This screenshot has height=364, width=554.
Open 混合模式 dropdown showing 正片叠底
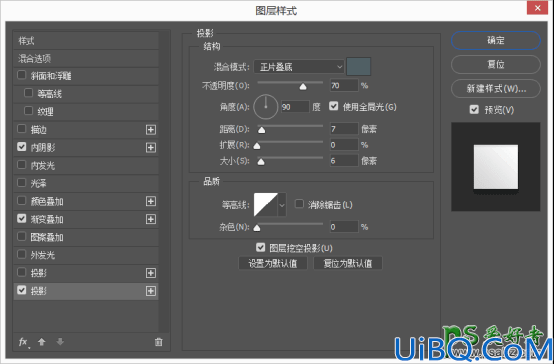click(x=299, y=66)
